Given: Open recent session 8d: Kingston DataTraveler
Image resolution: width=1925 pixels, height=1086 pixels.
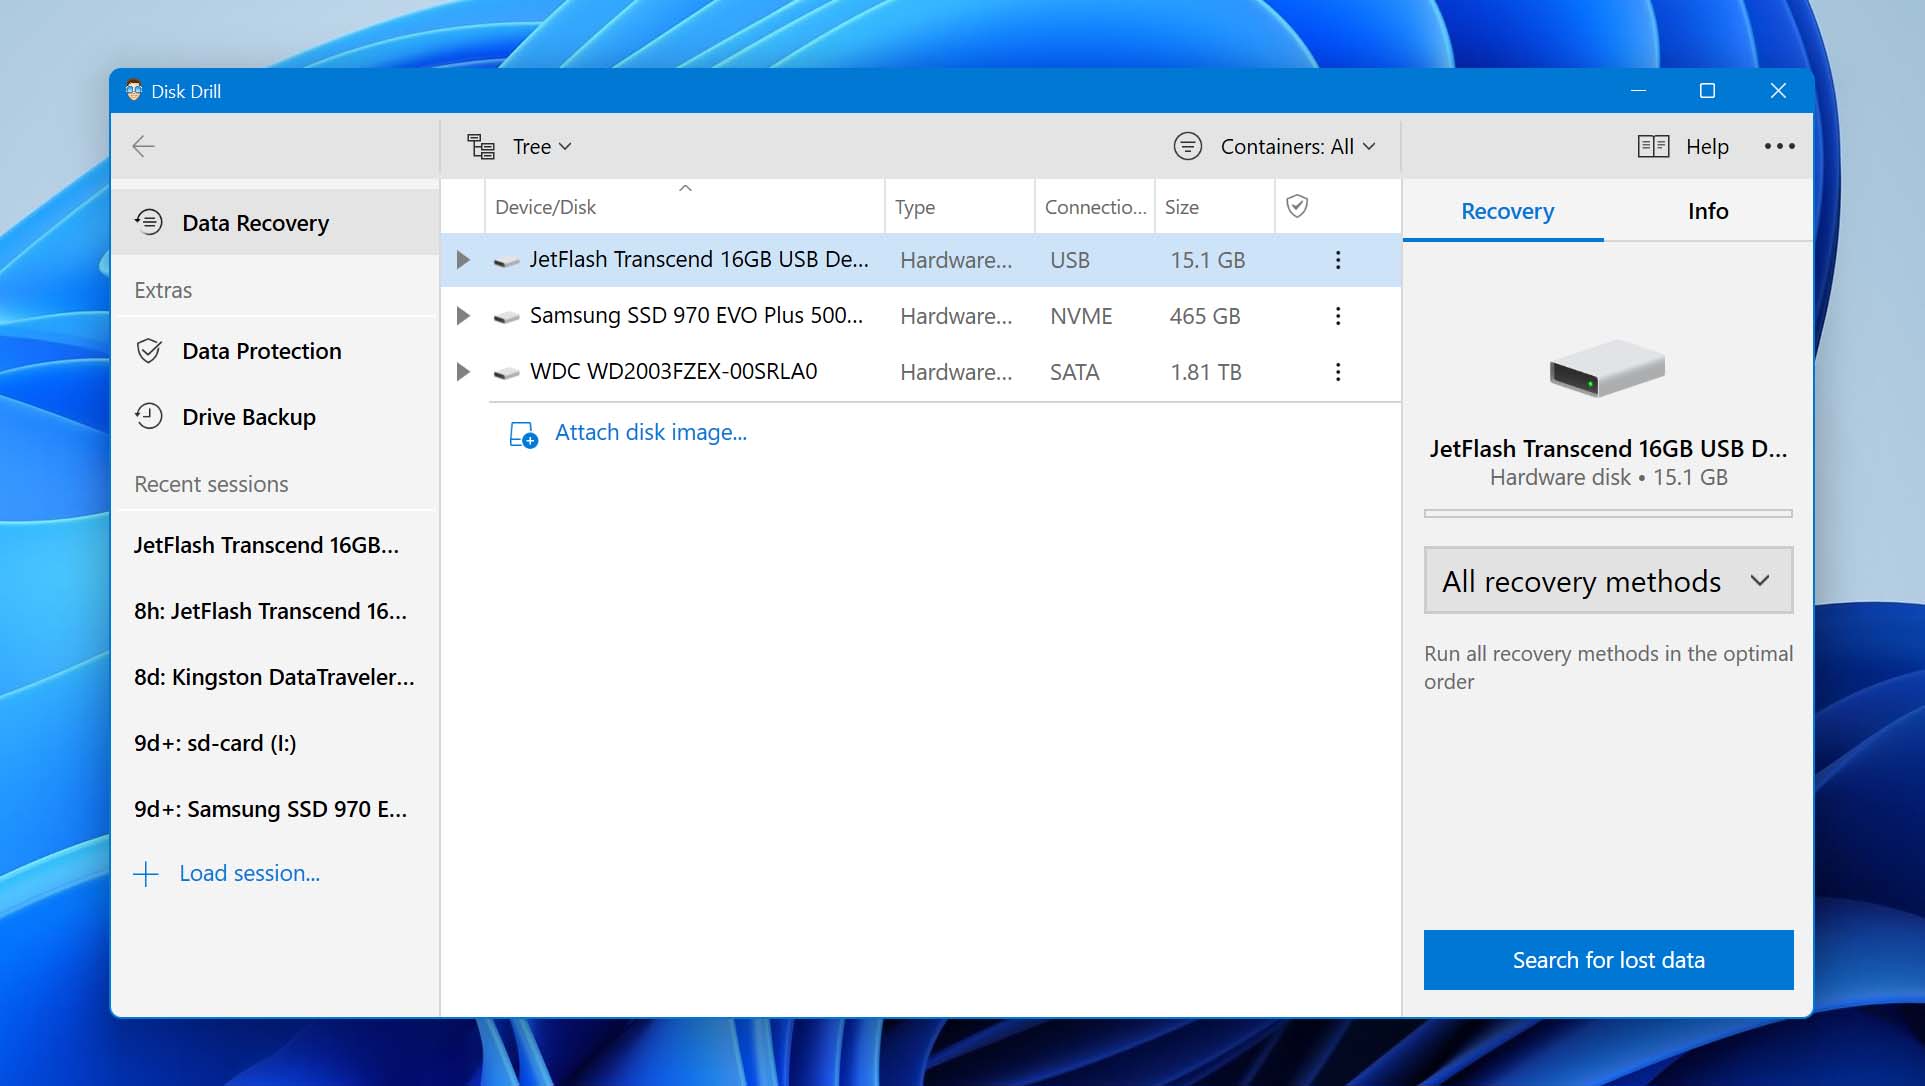Looking at the screenshot, I should click(x=274, y=678).
